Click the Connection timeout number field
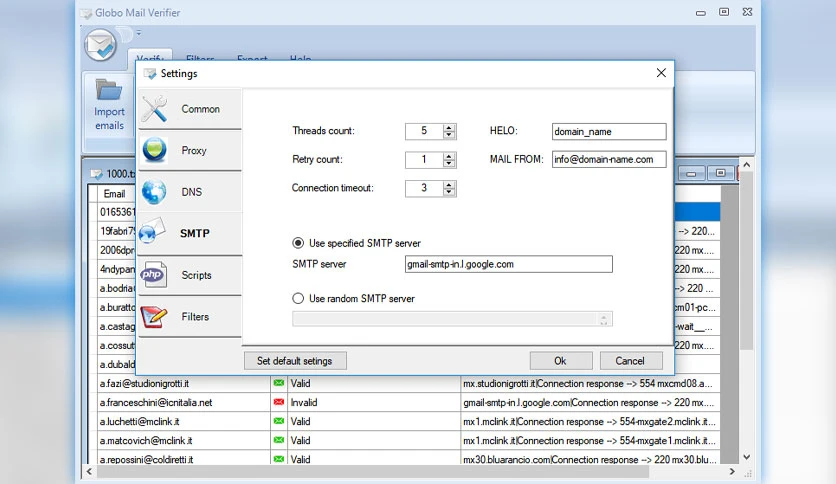The width and height of the screenshot is (836, 484). (424, 188)
